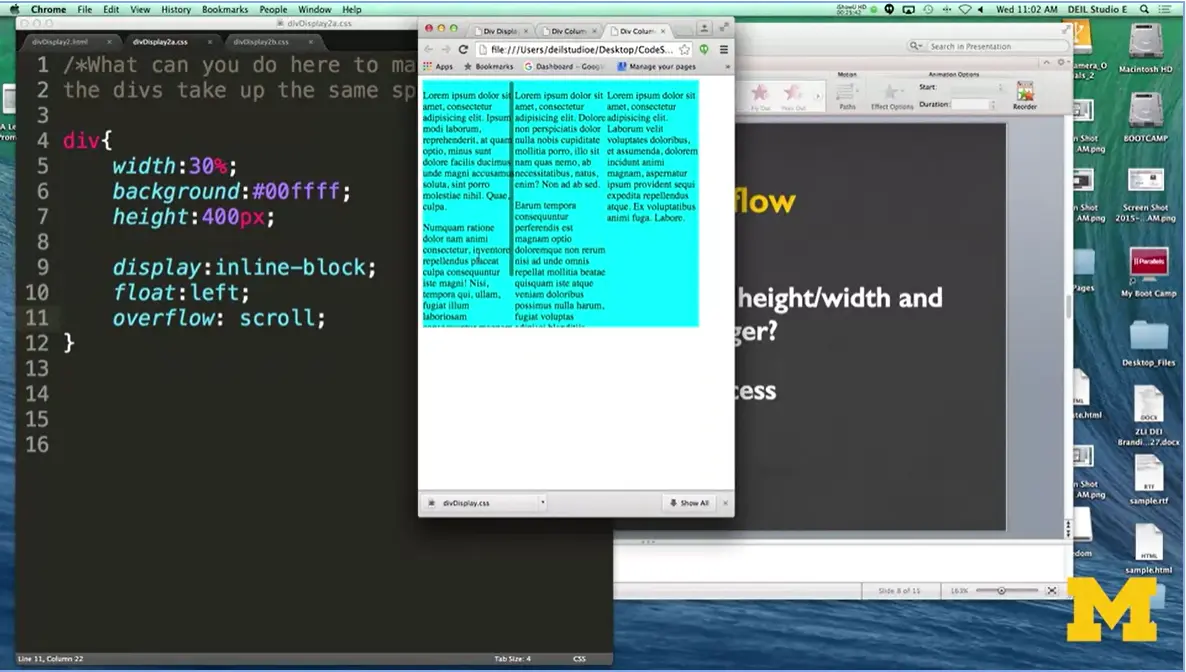Image resolution: width=1186 pixels, height=672 pixels.
Task: Open the History menu in the menu bar
Action: (175, 9)
